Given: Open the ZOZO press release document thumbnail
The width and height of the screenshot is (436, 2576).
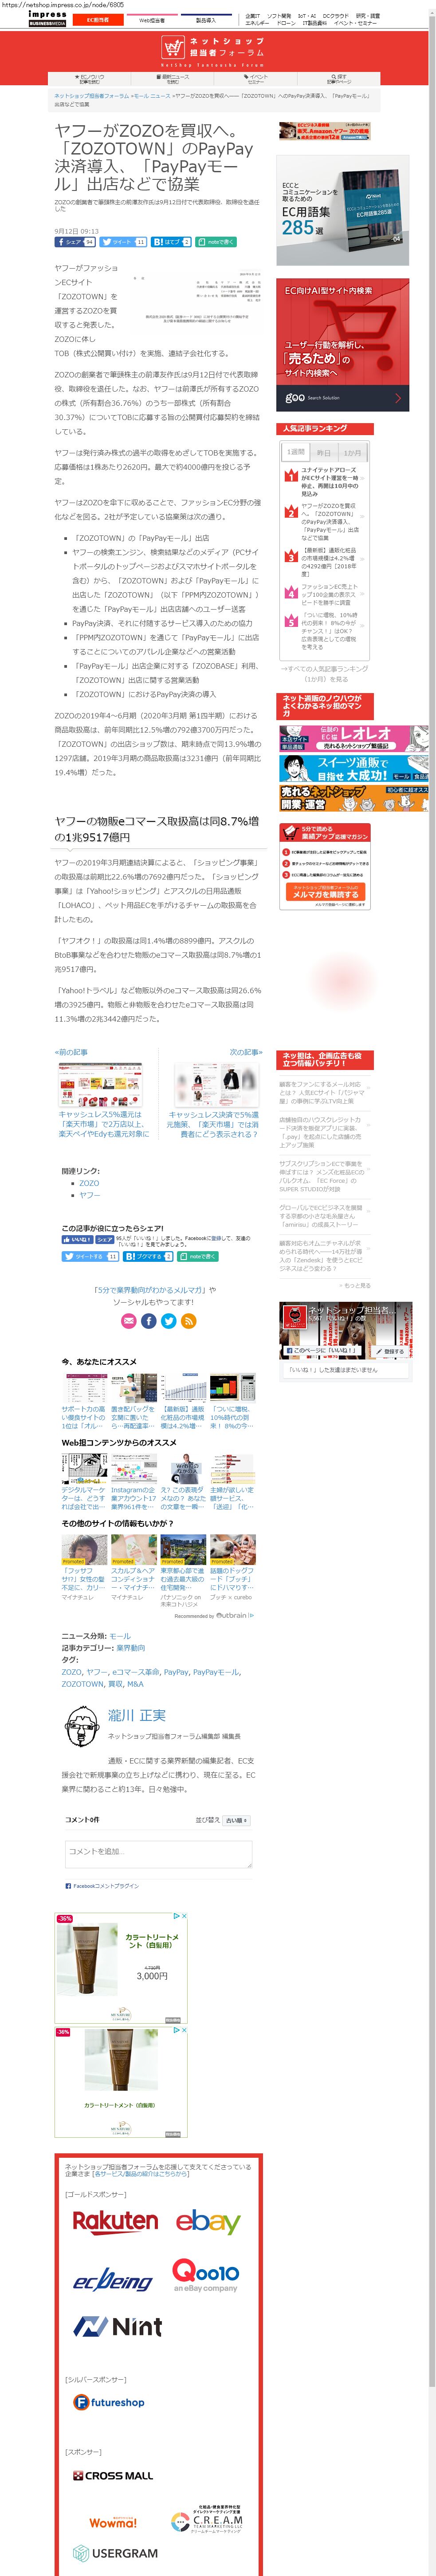Looking at the screenshot, I should 196,297.
